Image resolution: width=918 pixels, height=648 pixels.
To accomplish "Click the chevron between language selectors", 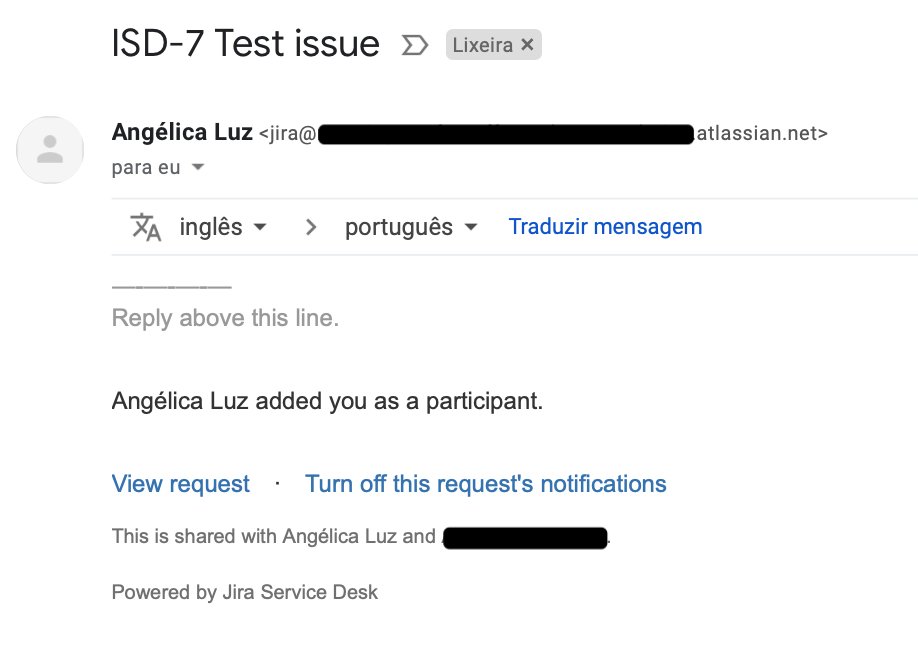I will [310, 227].
